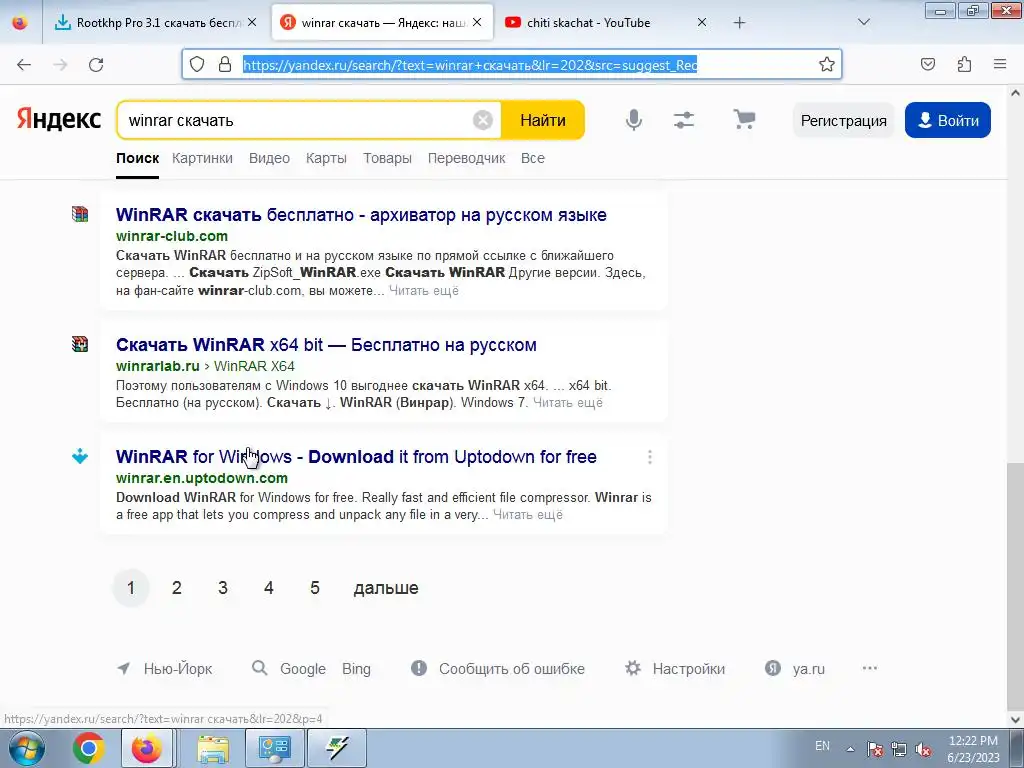Search same query on Google

(x=302, y=669)
